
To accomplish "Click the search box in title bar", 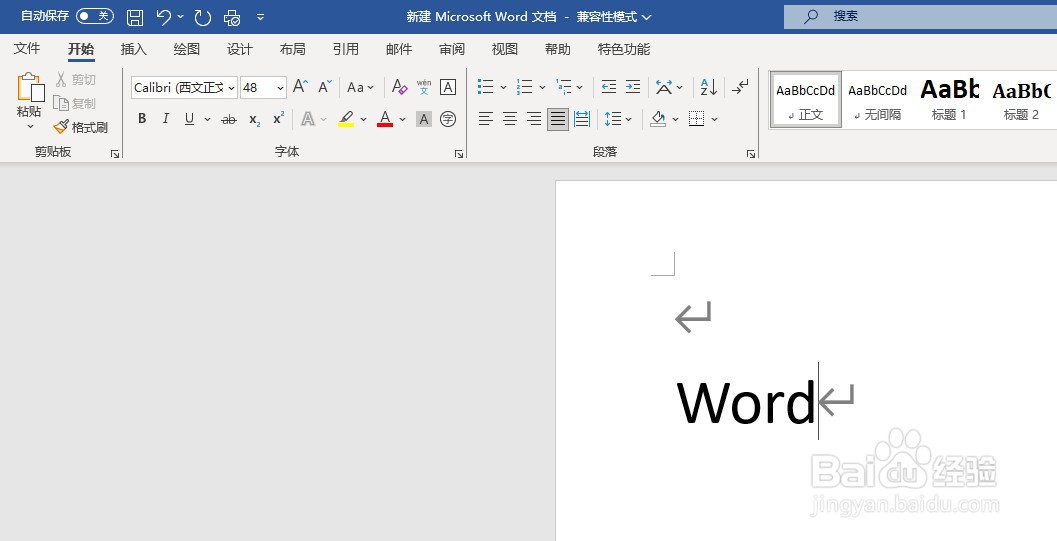I will (920, 16).
